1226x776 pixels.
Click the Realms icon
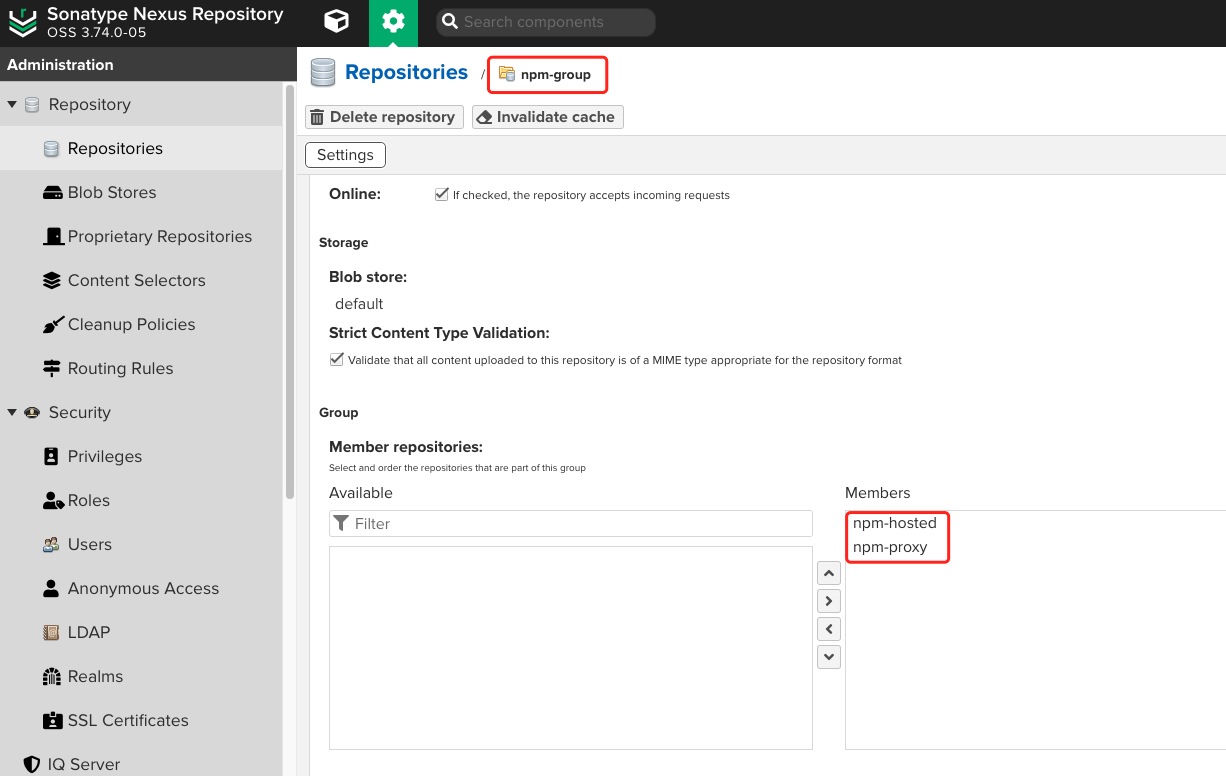pyautogui.click(x=52, y=677)
